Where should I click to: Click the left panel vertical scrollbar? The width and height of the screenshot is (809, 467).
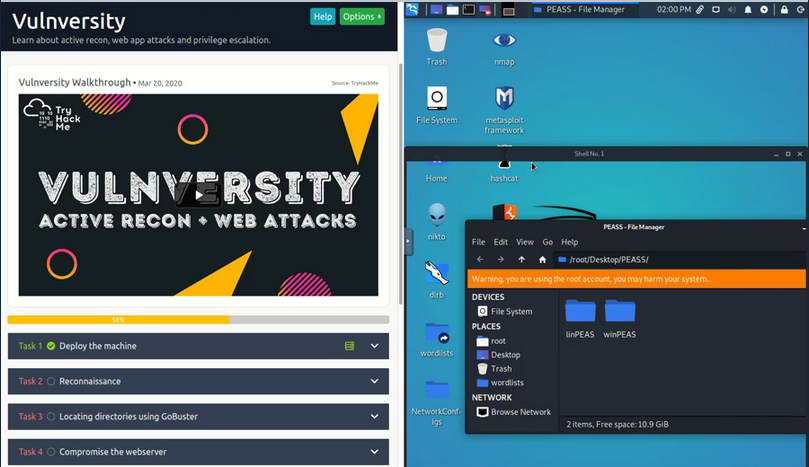pyautogui.click(x=401, y=183)
